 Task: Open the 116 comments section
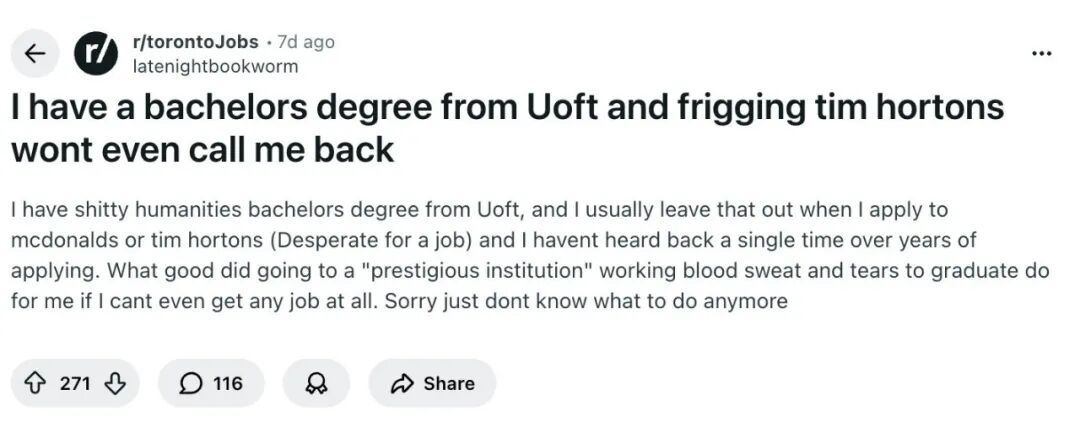[x=211, y=383]
